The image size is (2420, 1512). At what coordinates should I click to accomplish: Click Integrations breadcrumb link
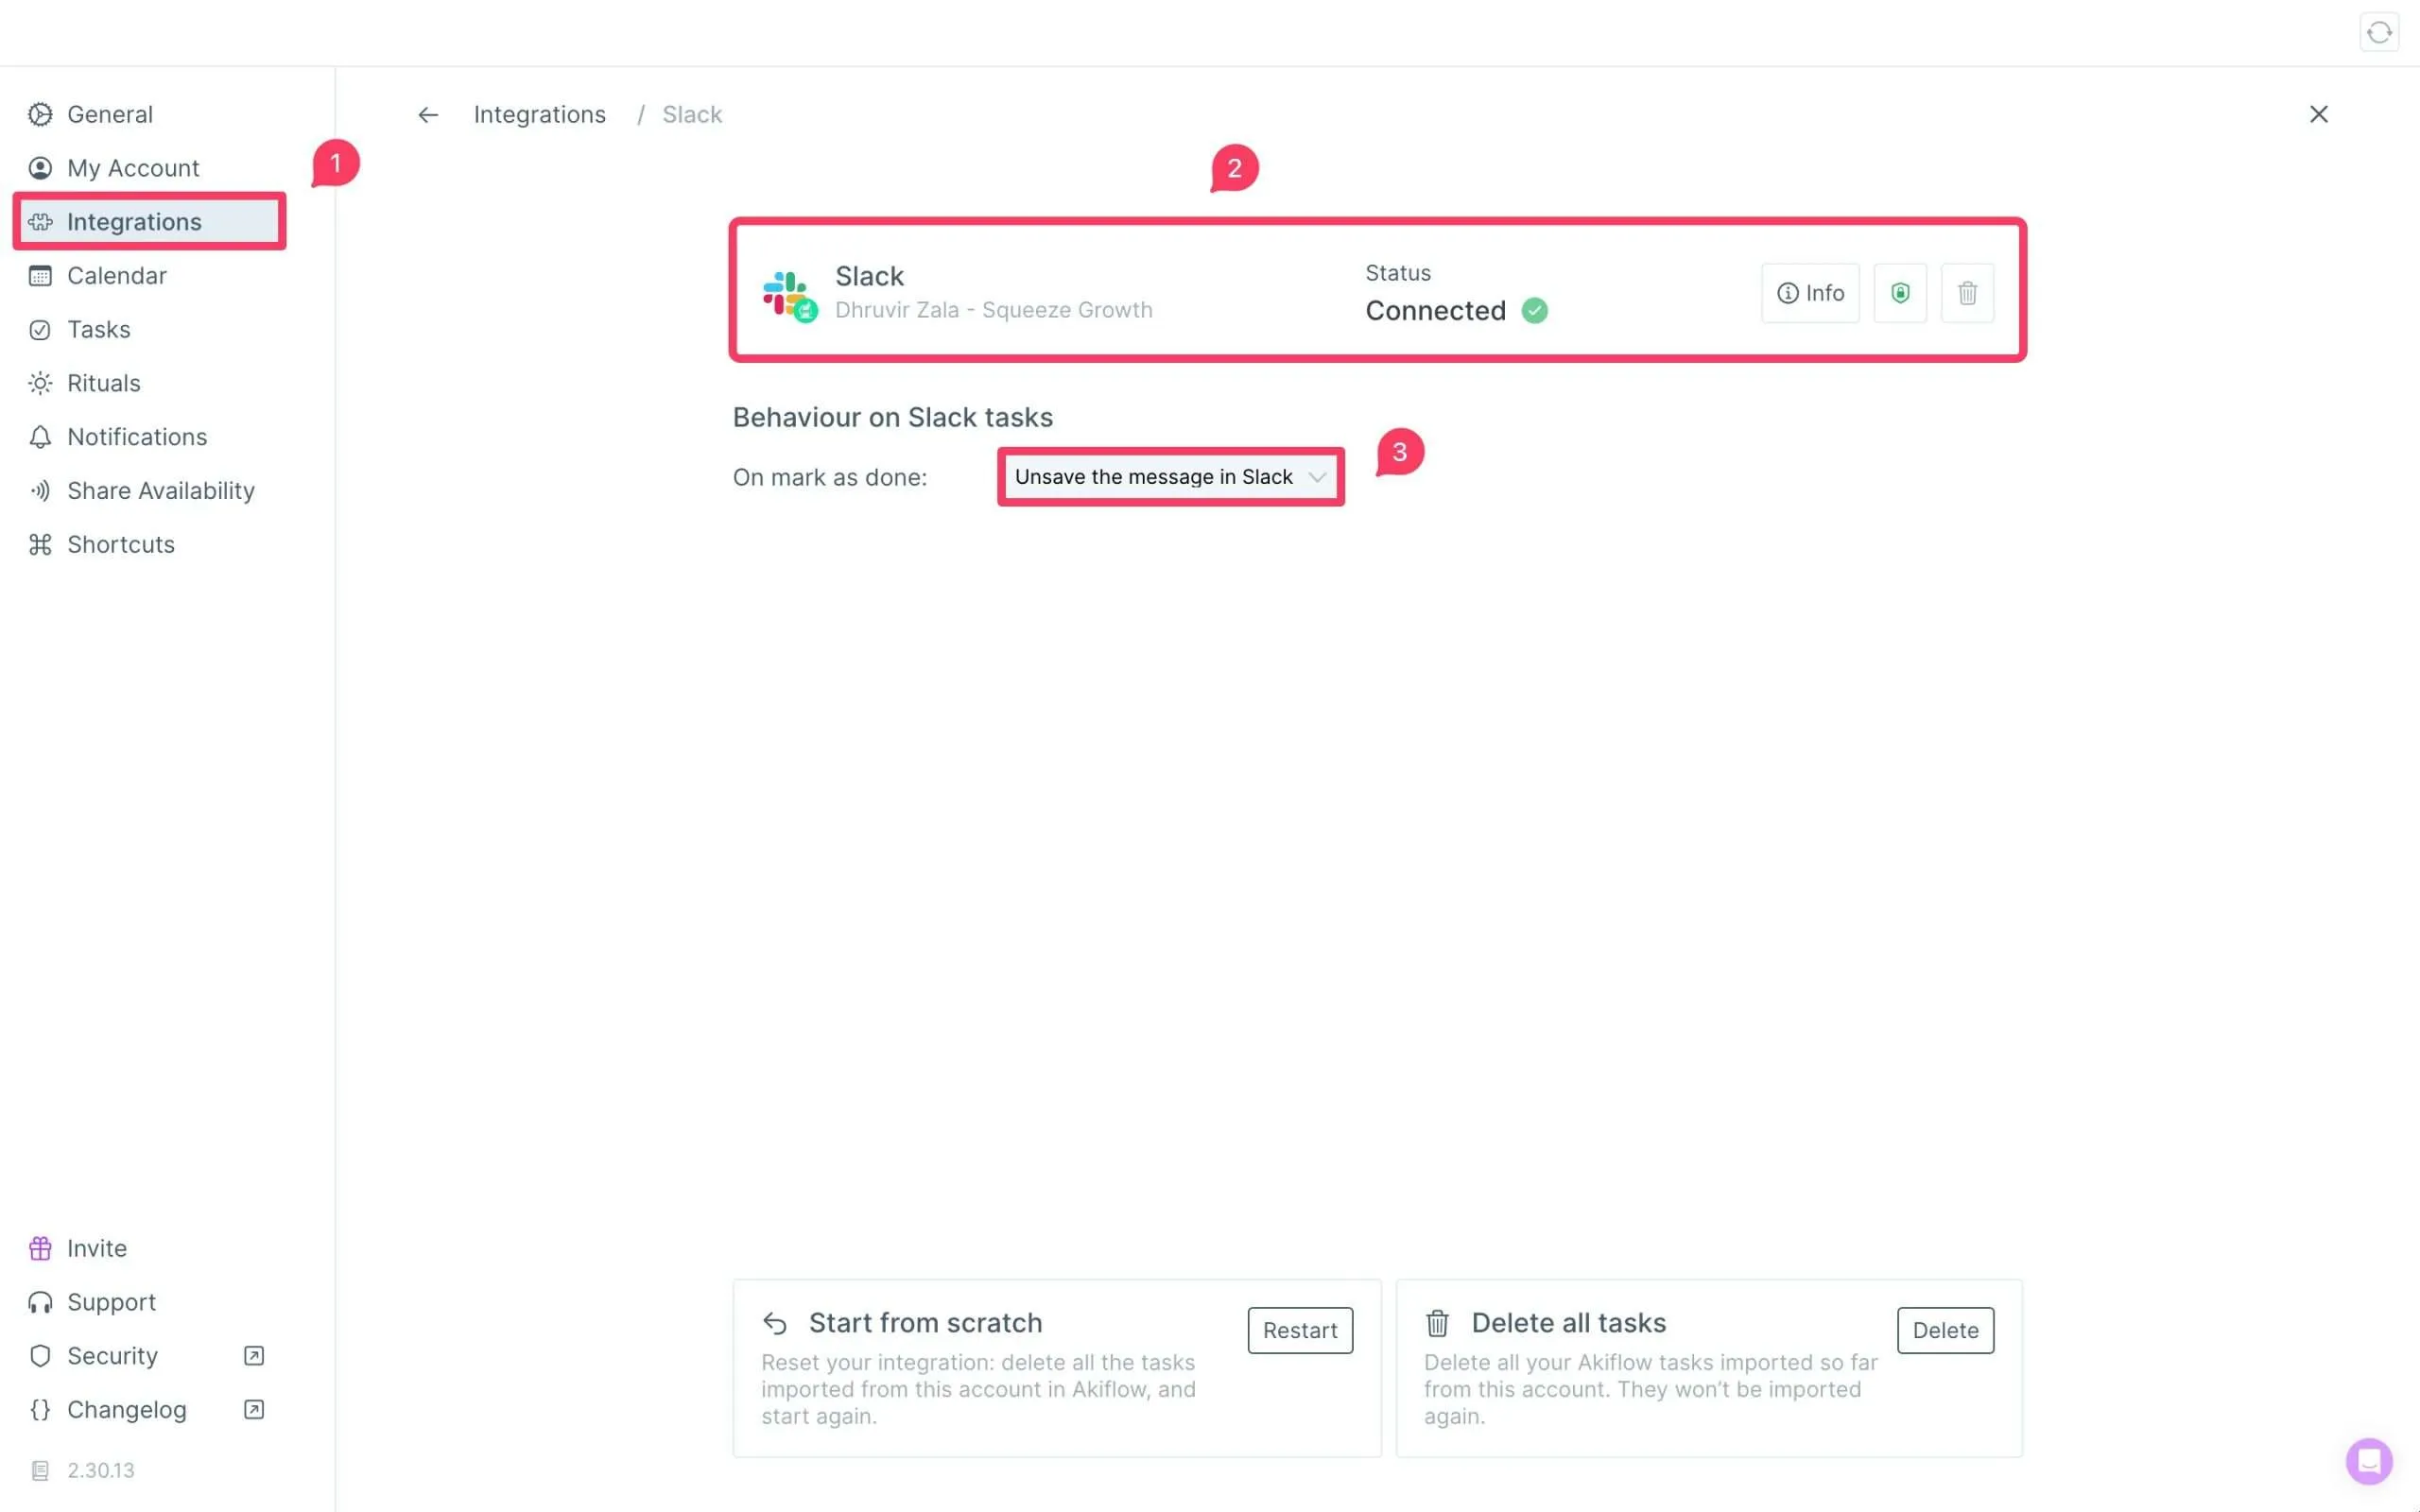coord(539,114)
